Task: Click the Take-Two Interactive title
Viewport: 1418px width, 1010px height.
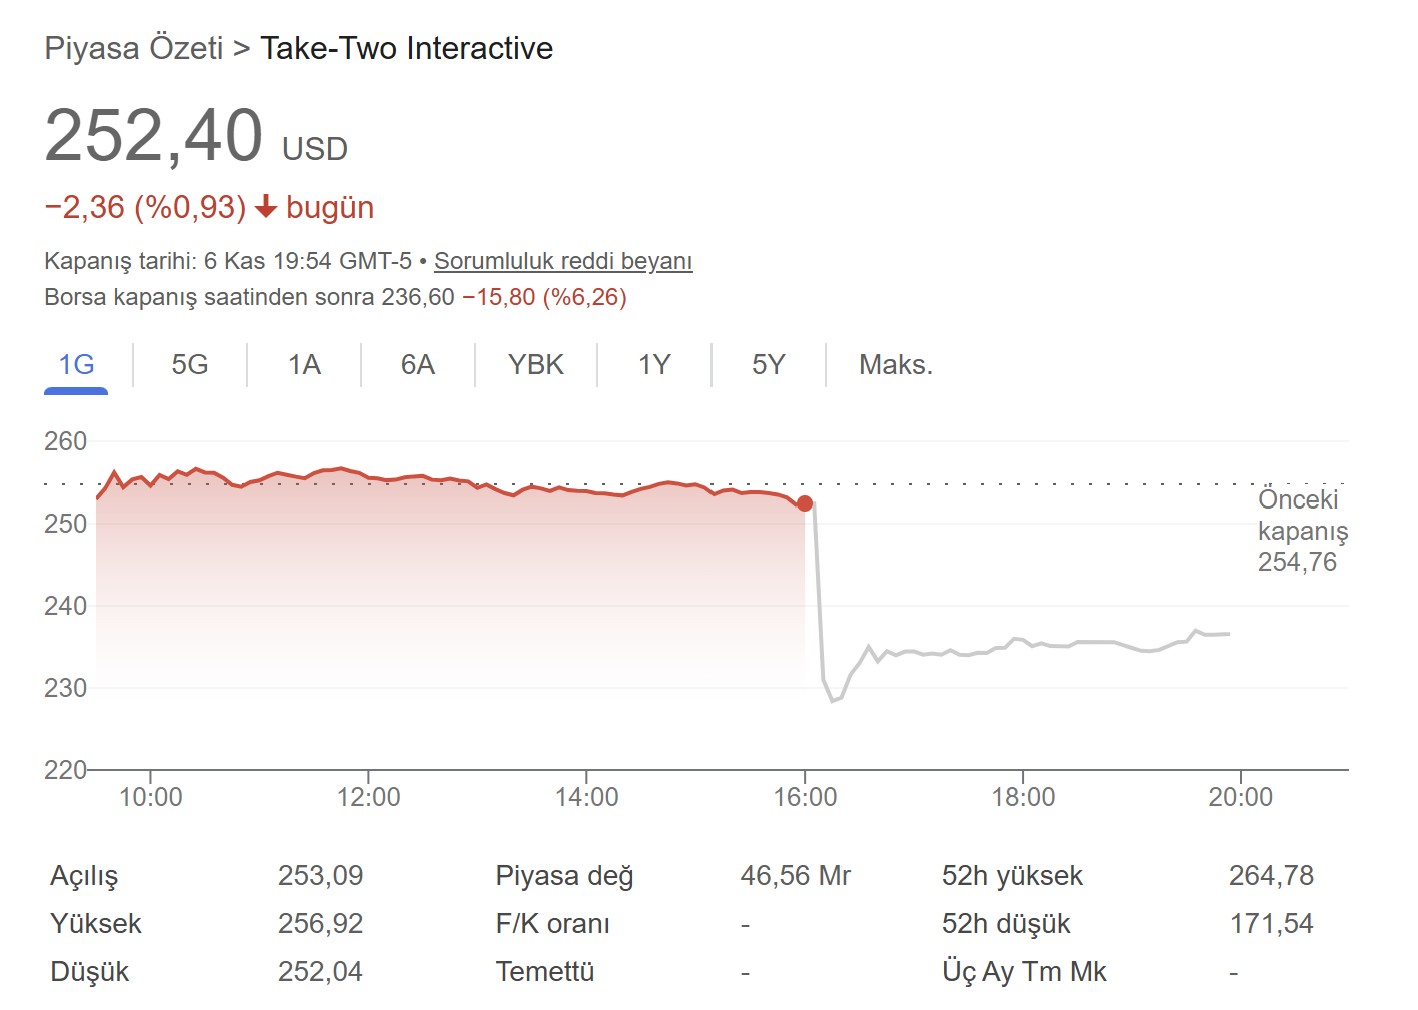Action: tap(406, 48)
